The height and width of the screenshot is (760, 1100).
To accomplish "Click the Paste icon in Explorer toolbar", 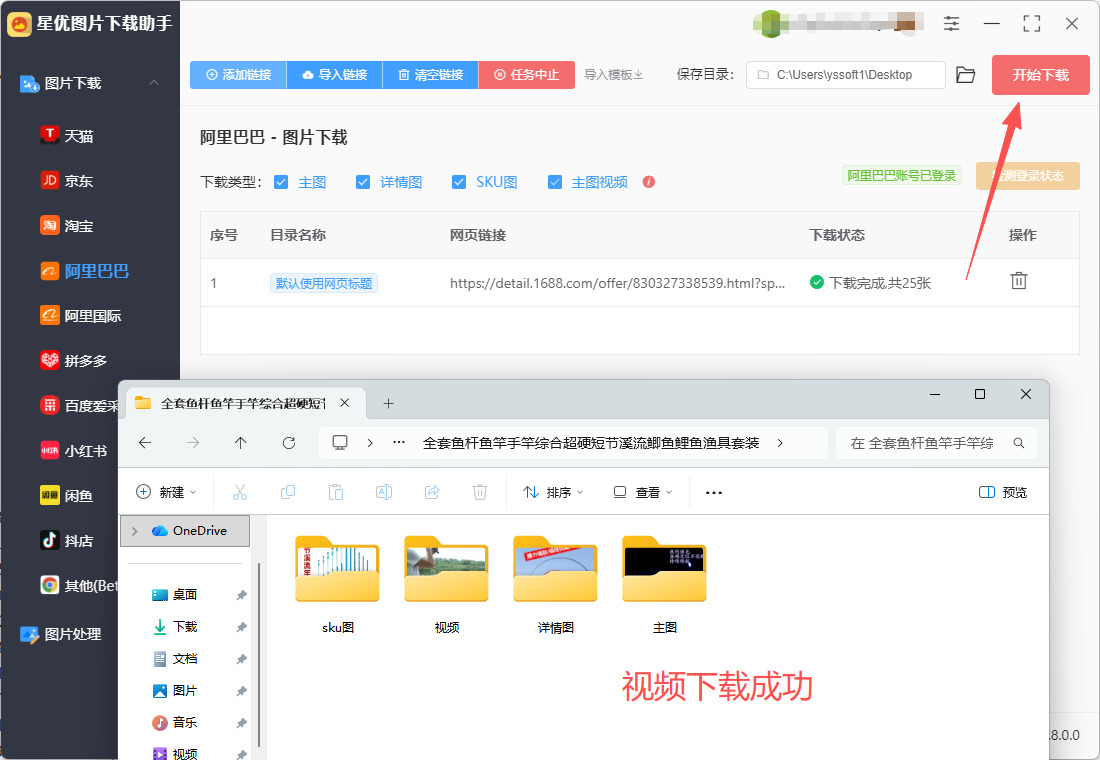I will pyautogui.click(x=336, y=492).
